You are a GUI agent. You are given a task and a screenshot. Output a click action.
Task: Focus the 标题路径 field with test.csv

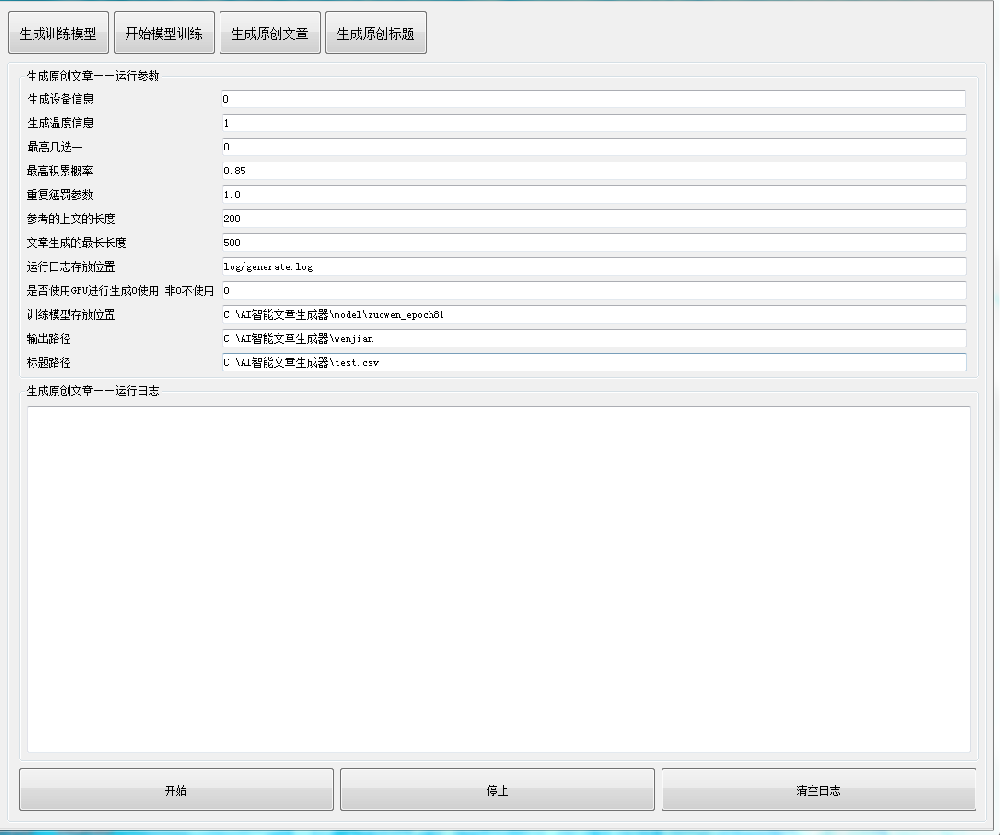tap(594, 362)
